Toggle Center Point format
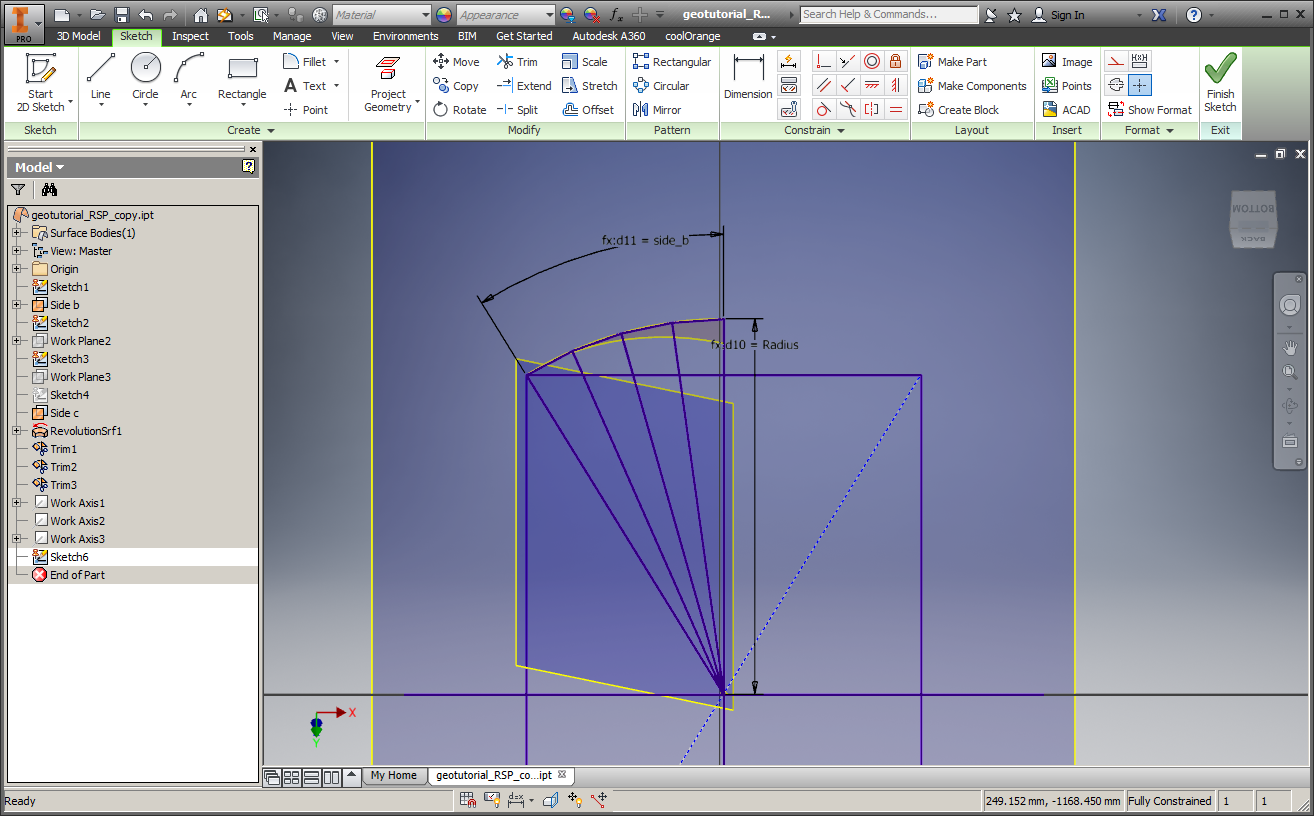 (1140, 85)
